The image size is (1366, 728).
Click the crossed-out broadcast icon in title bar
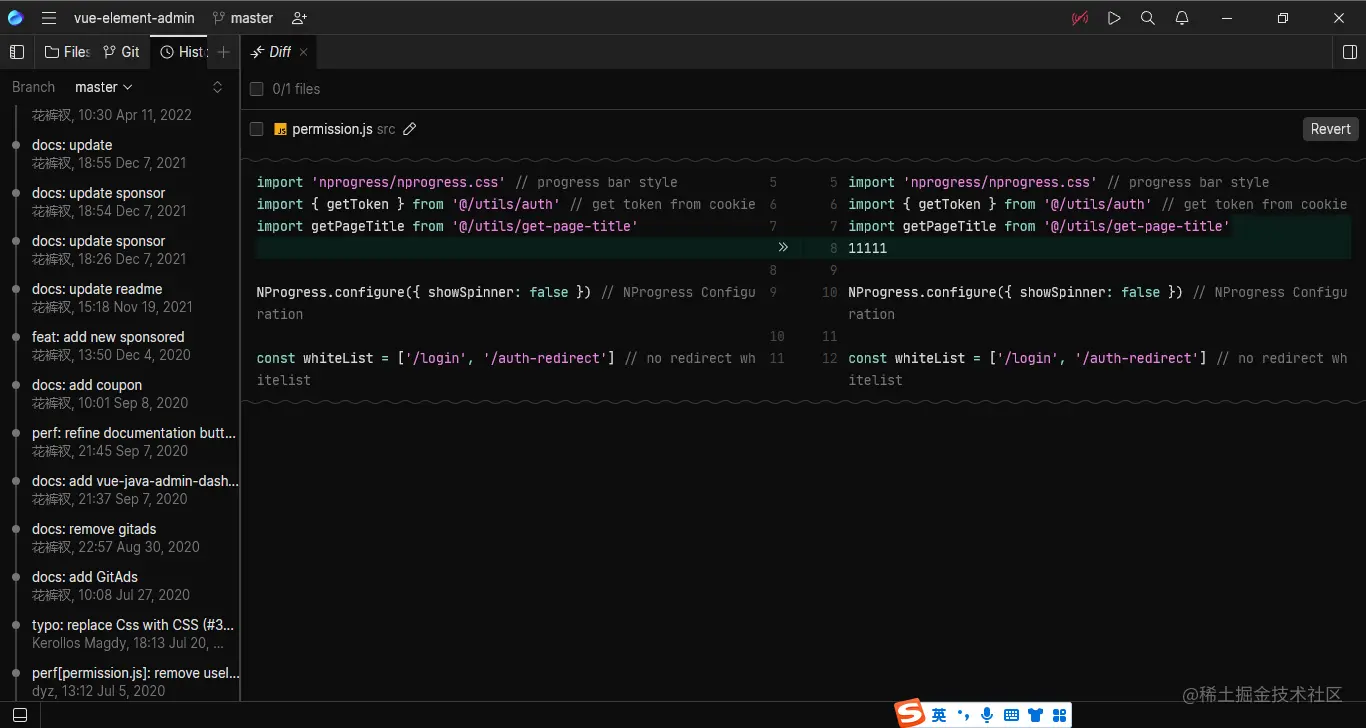[1079, 17]
